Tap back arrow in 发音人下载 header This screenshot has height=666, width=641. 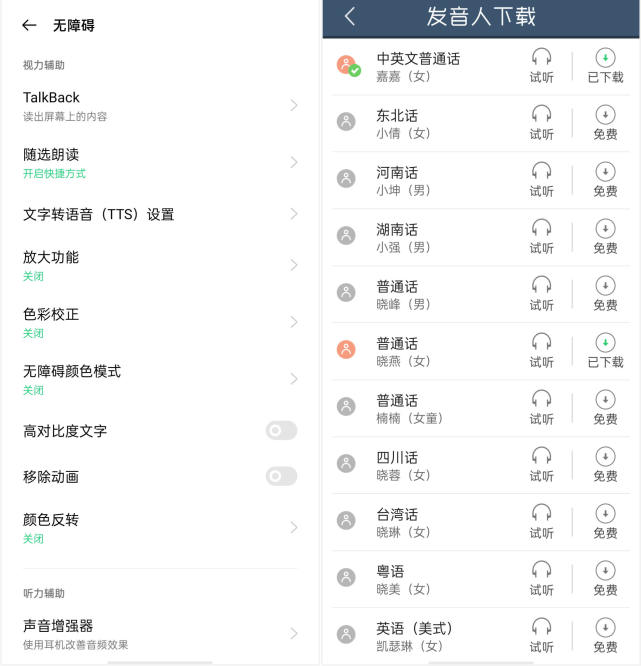tap(350, 17)
